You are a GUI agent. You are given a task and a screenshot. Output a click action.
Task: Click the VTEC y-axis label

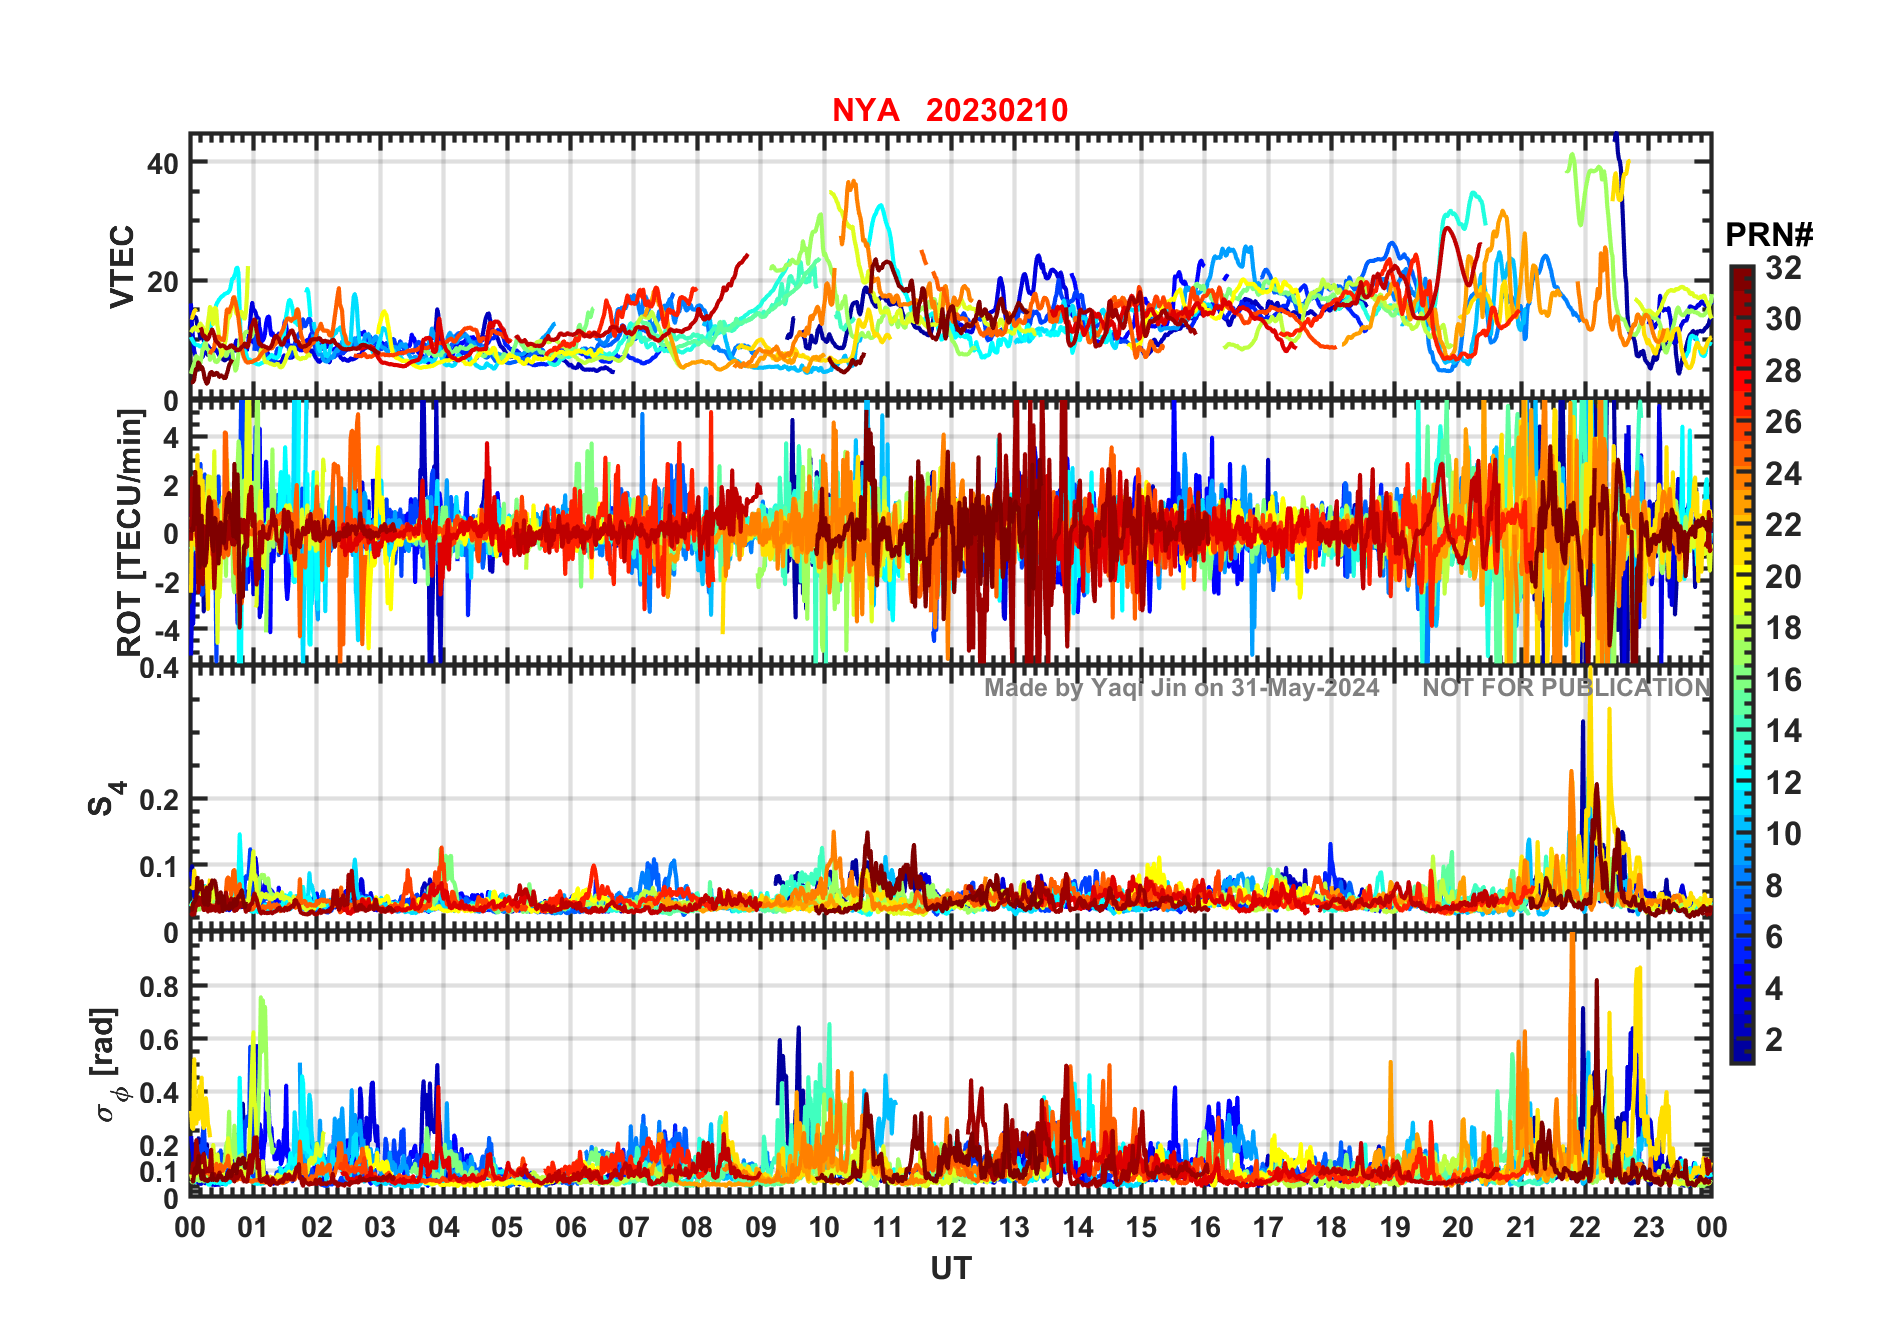tap(121, 266)
